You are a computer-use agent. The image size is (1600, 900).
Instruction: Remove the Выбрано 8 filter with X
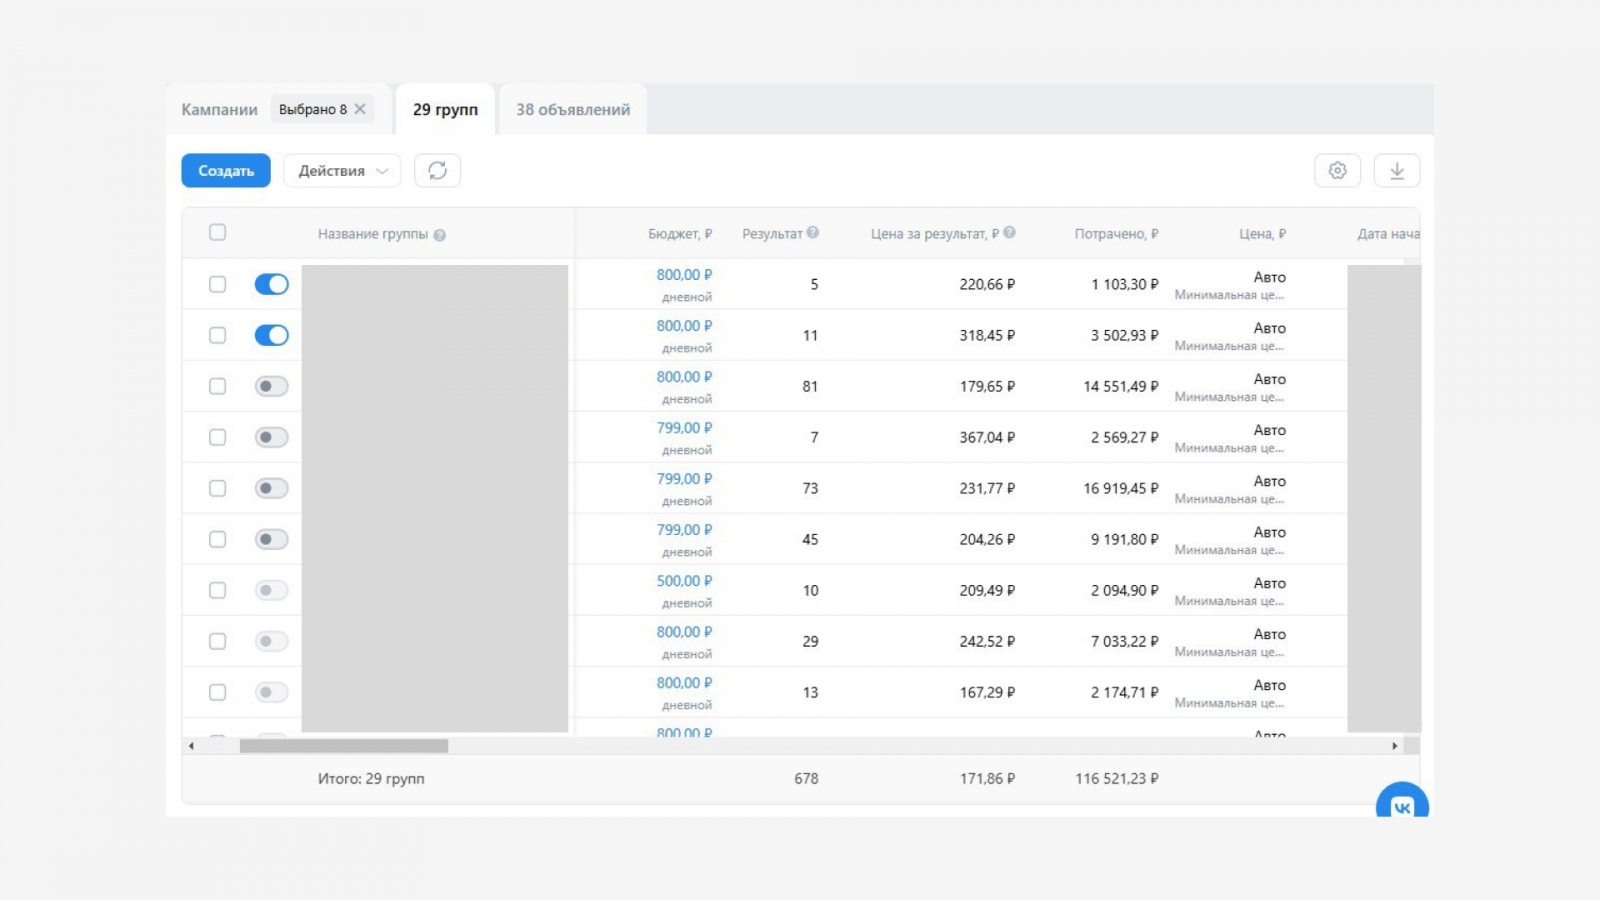pyautogui.click(x=360, y=109)
